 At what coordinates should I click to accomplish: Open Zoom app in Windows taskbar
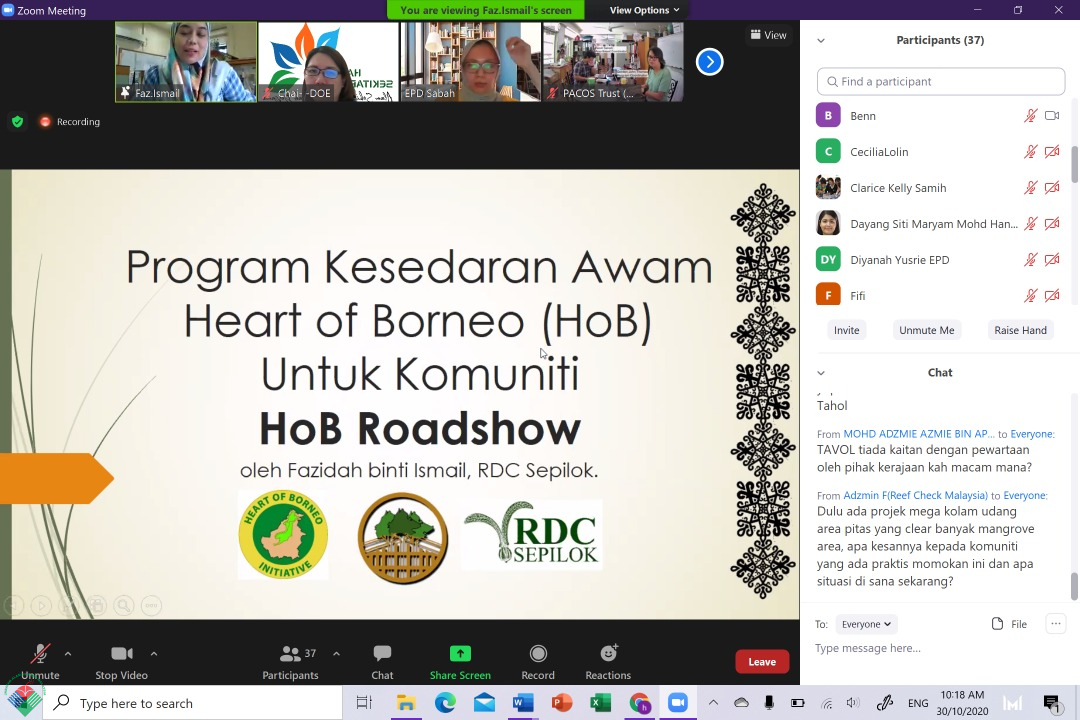tap(678, 703)
